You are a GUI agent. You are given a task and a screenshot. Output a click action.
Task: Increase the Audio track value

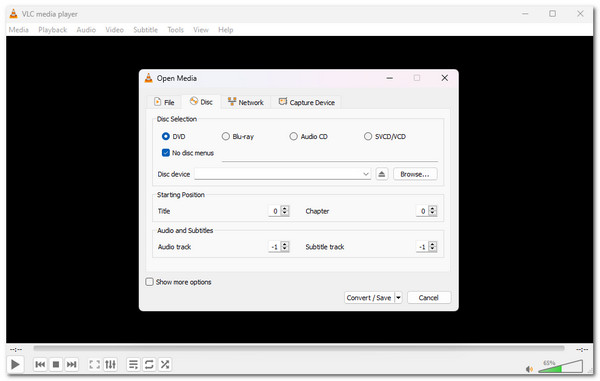pos(285,244)
